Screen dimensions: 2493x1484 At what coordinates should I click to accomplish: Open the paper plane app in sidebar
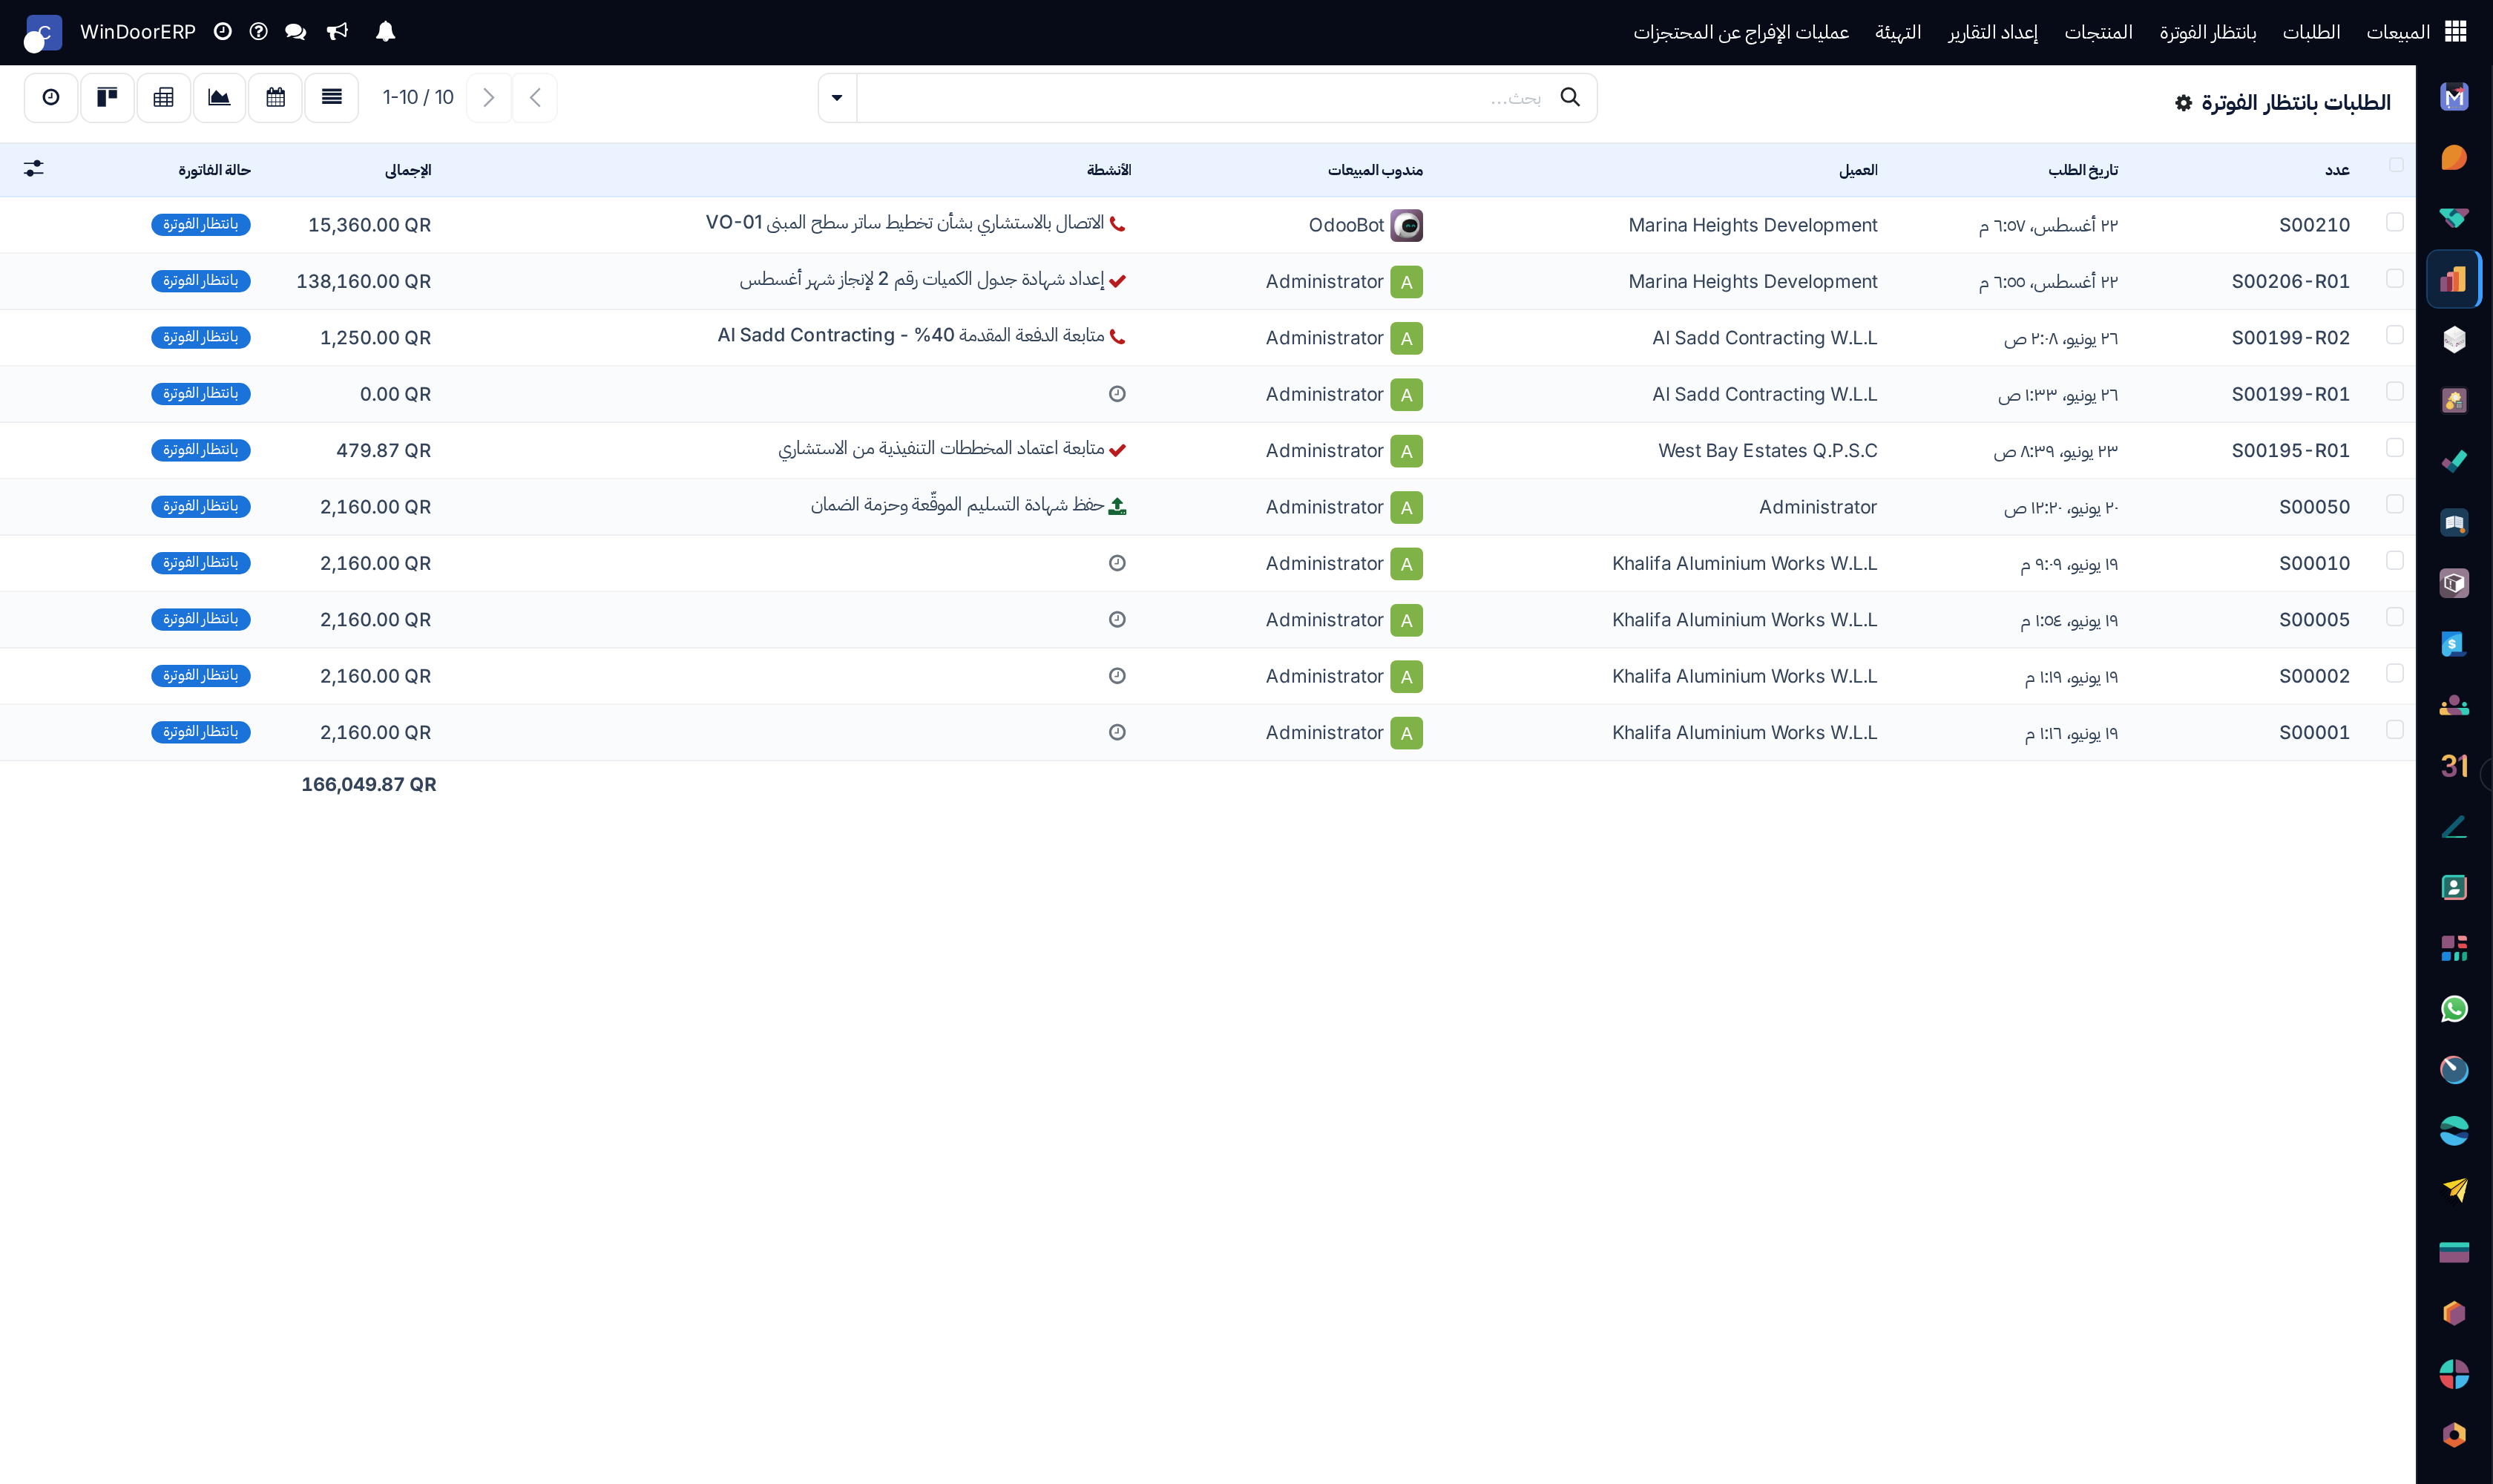coord(2454,1191)
